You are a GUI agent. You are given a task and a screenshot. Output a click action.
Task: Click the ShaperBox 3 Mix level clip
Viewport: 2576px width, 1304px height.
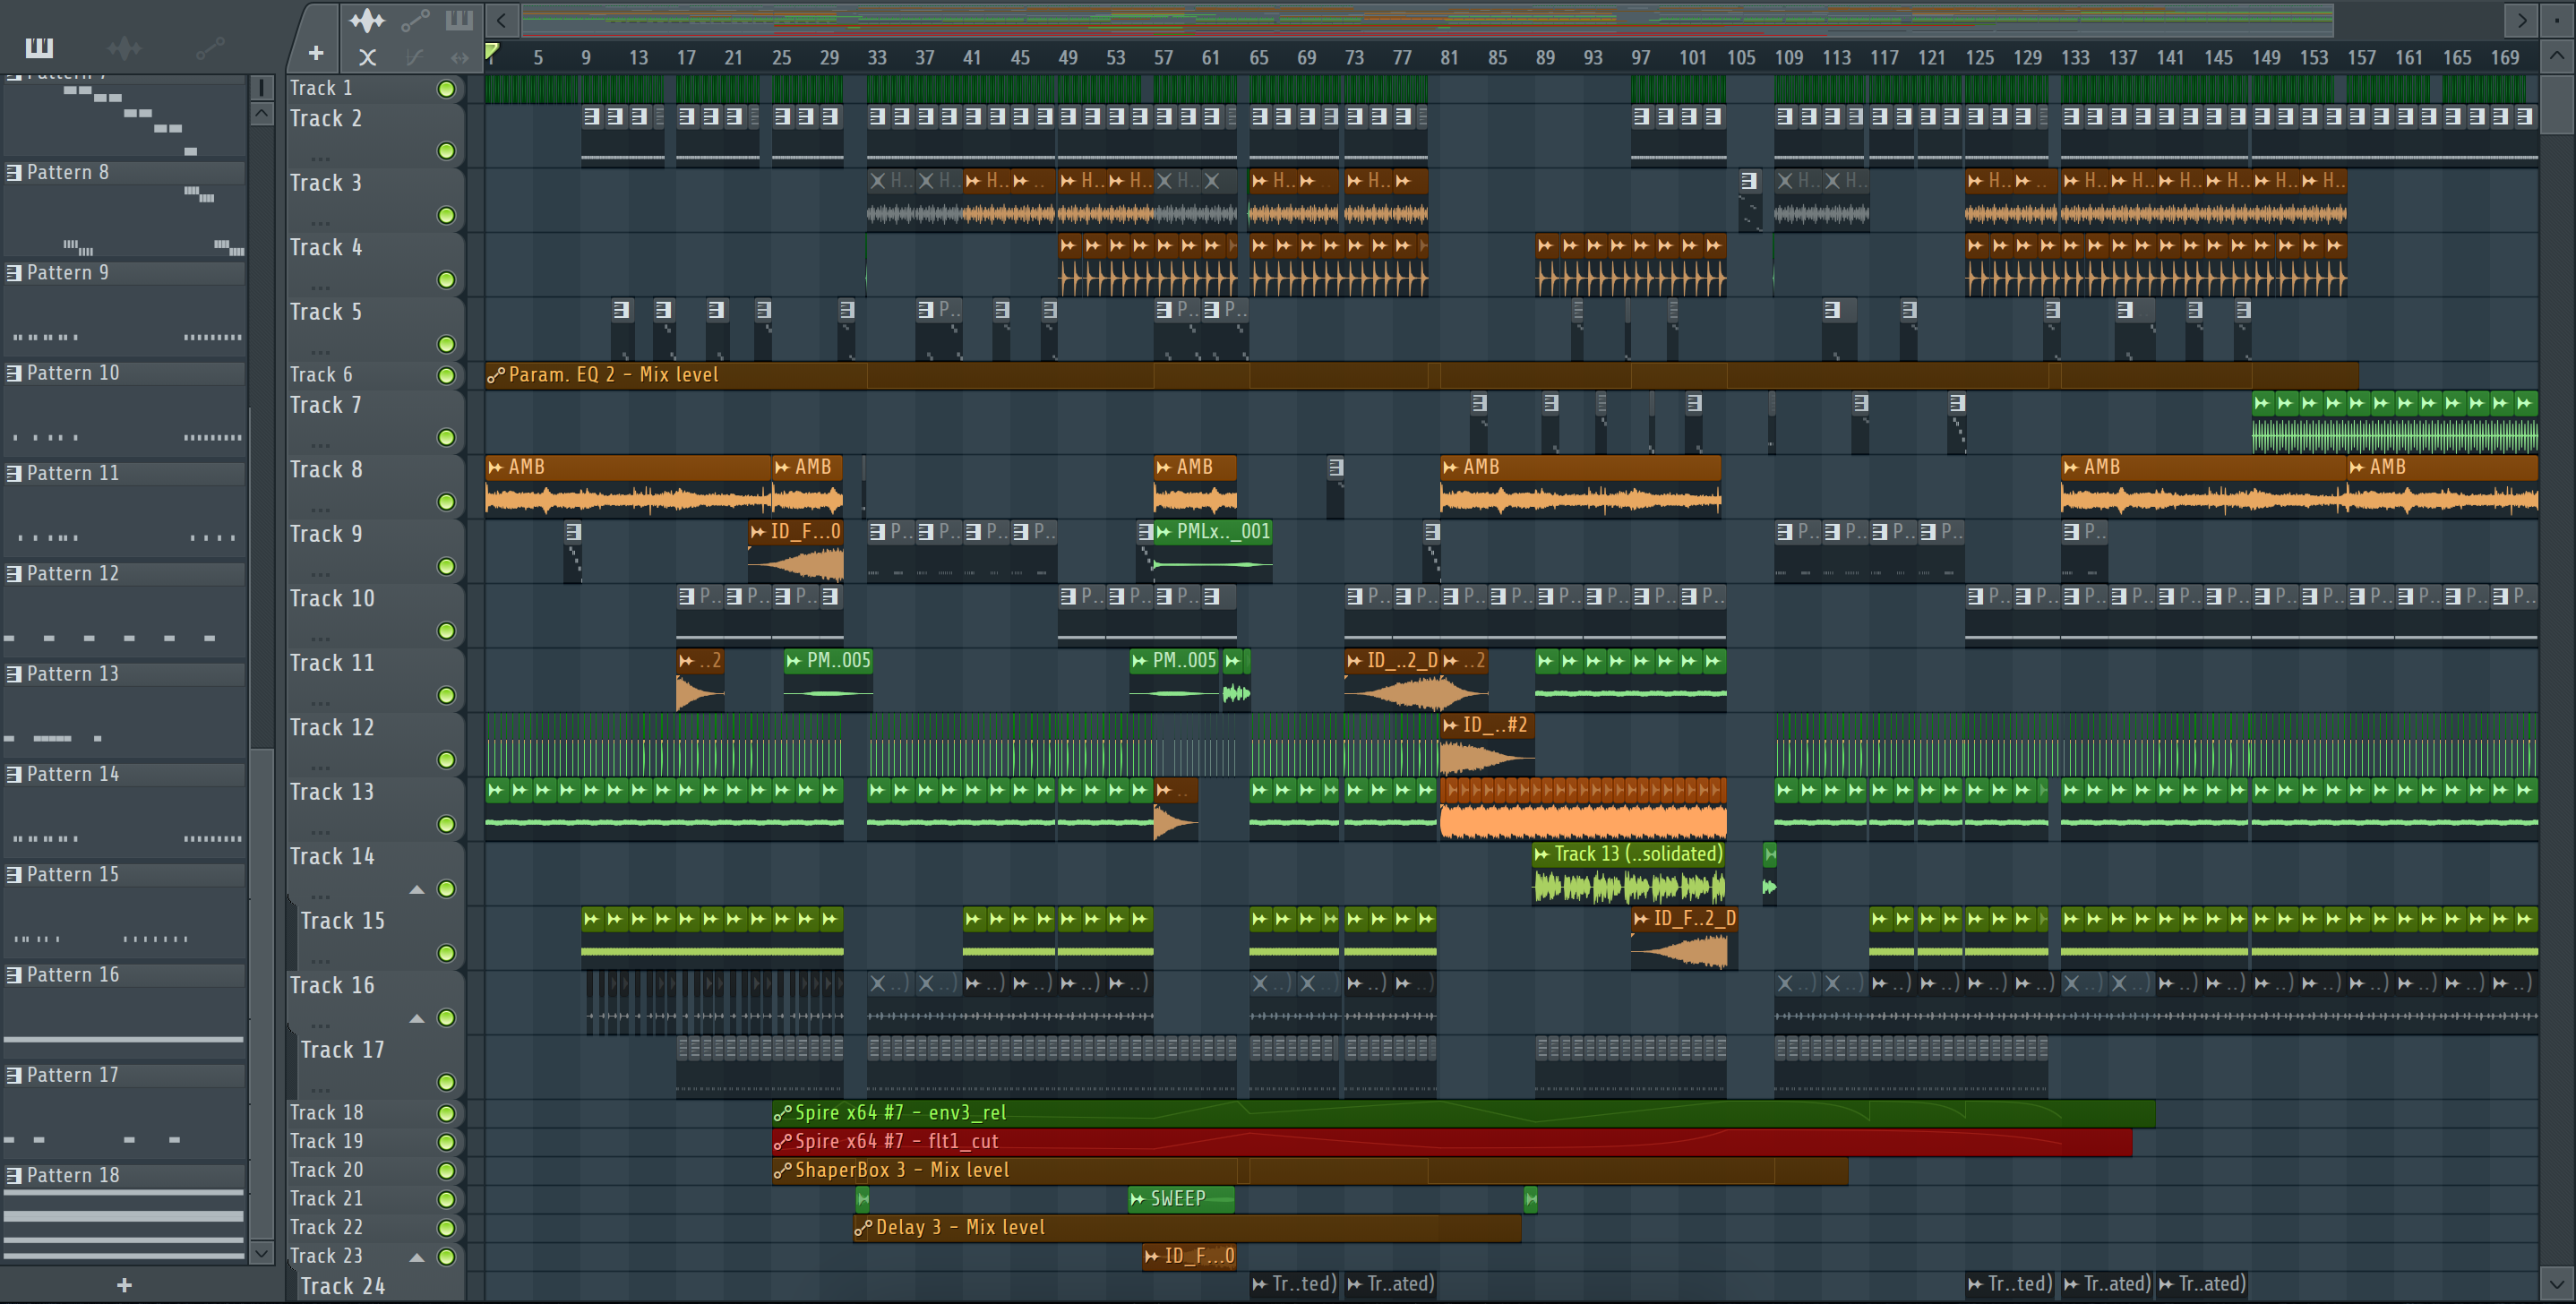(x=1310, y=1170)
